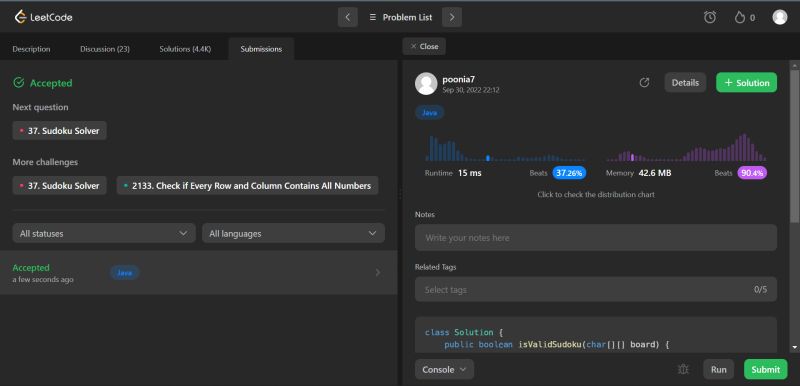800x386 pixels.
Task: Open the user profile avatar
Action: click(780, 17)
